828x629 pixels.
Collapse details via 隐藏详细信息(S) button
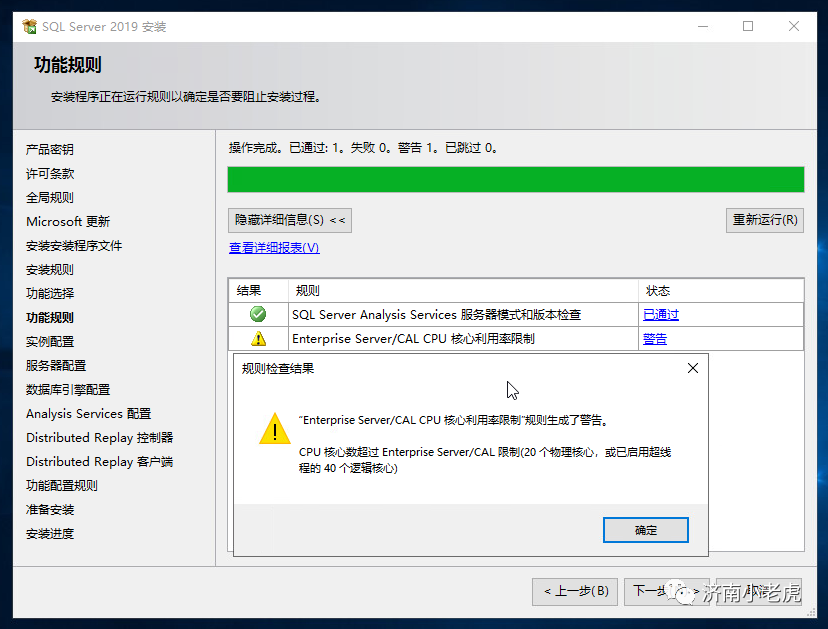tap(290, 220)
